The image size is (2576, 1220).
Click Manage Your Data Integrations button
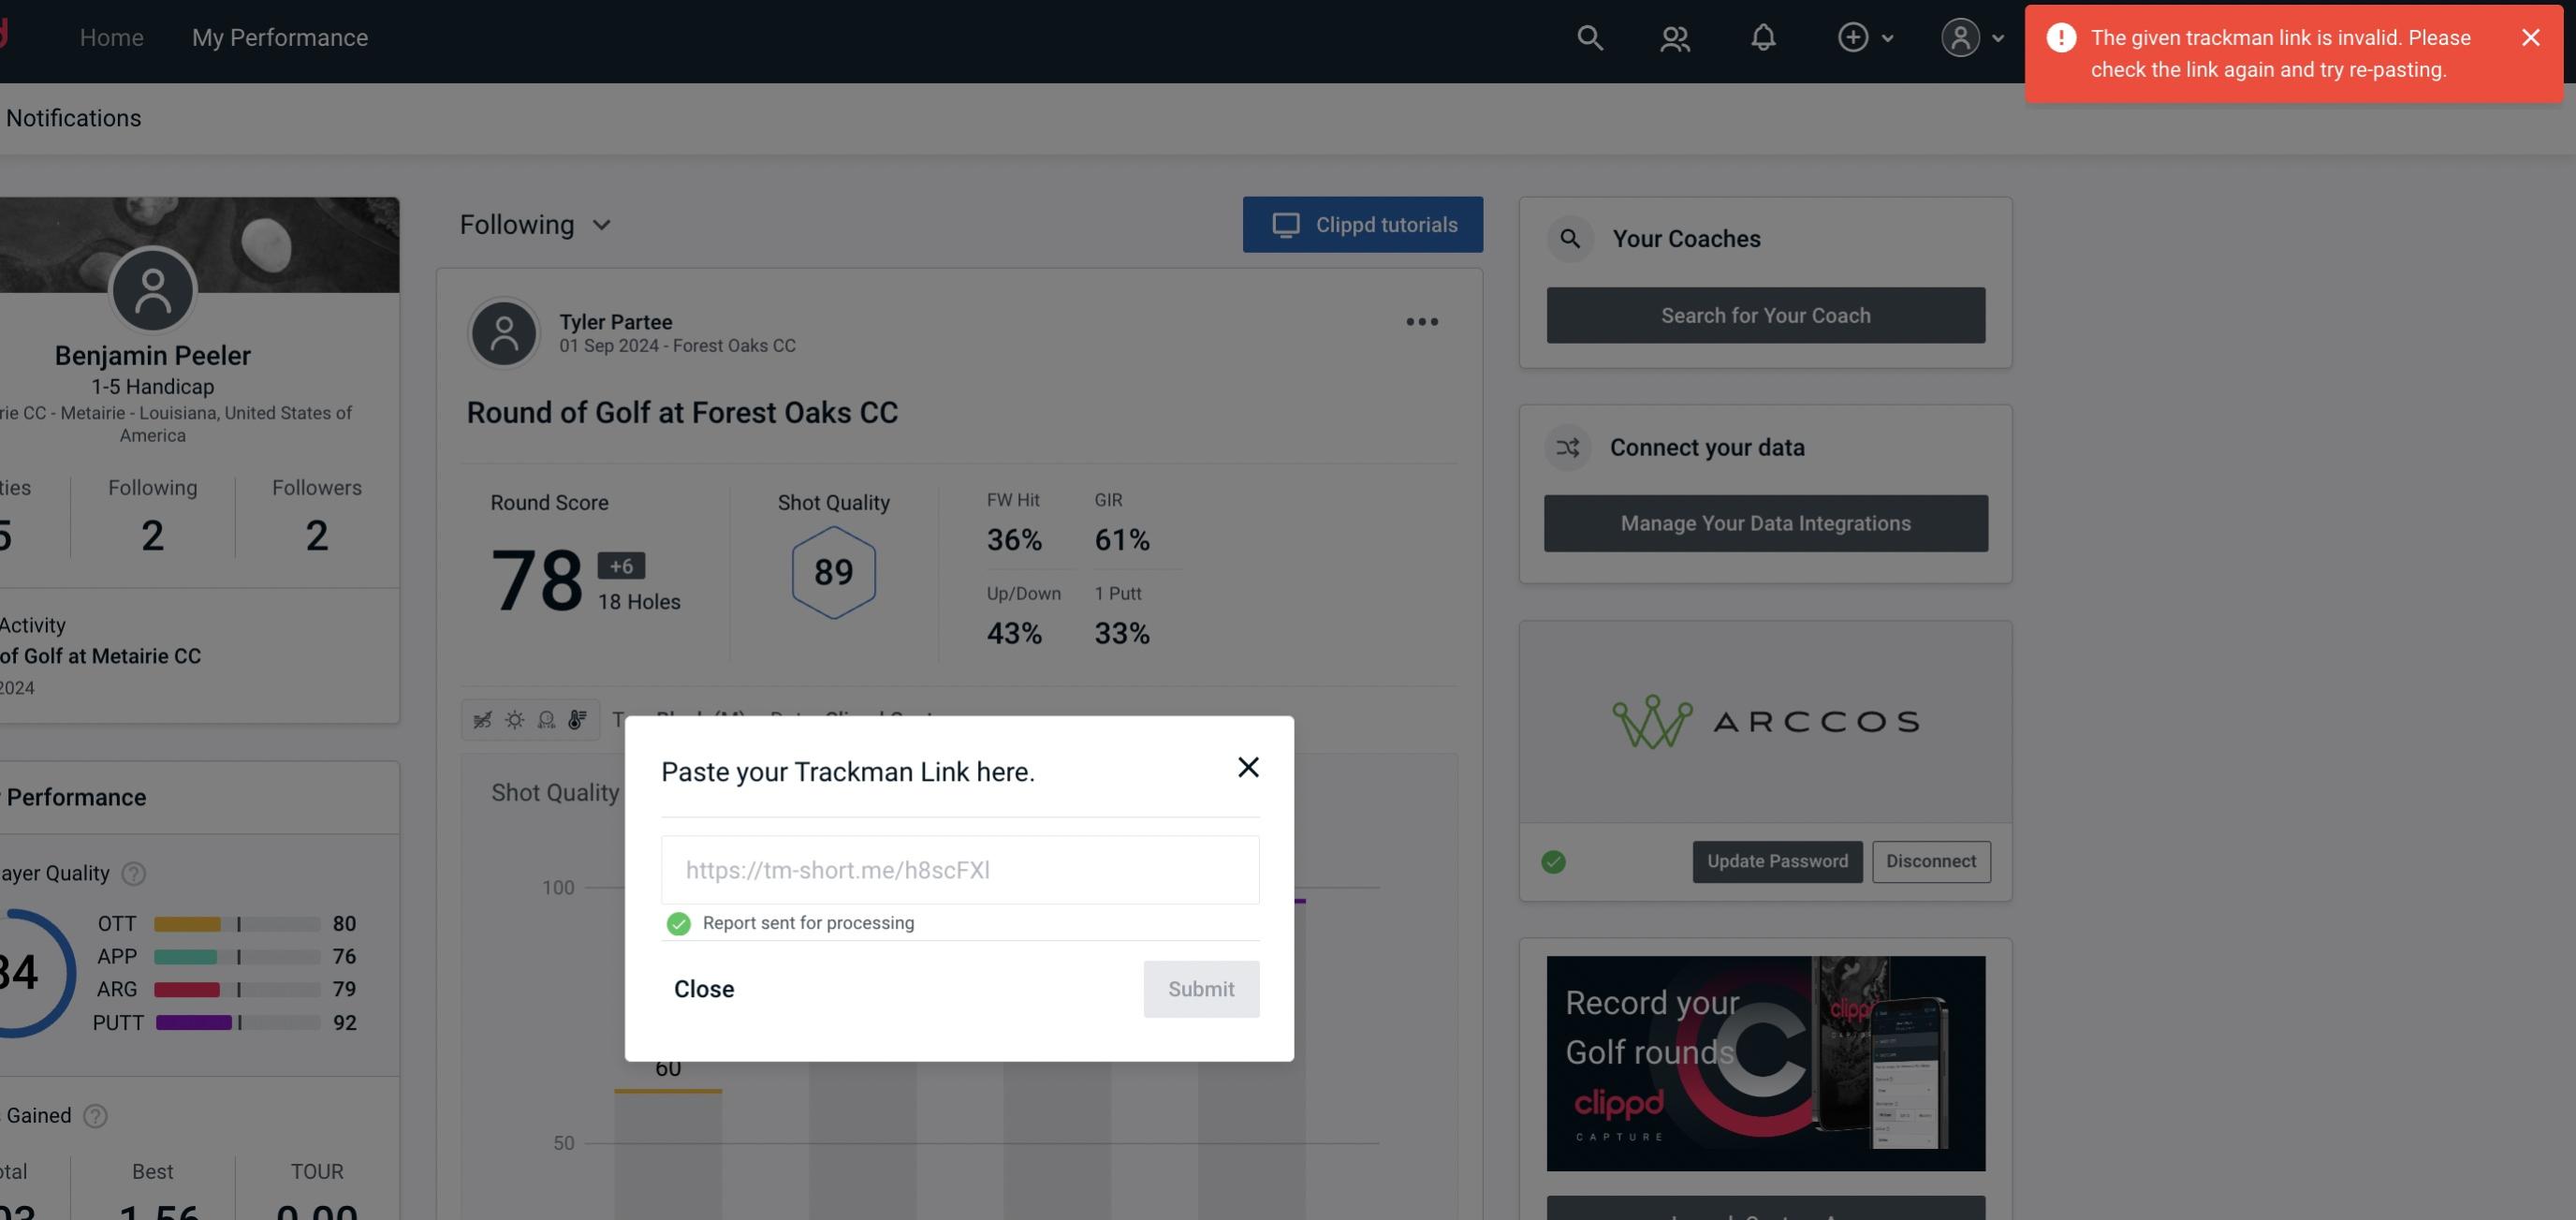(1766, 522)
